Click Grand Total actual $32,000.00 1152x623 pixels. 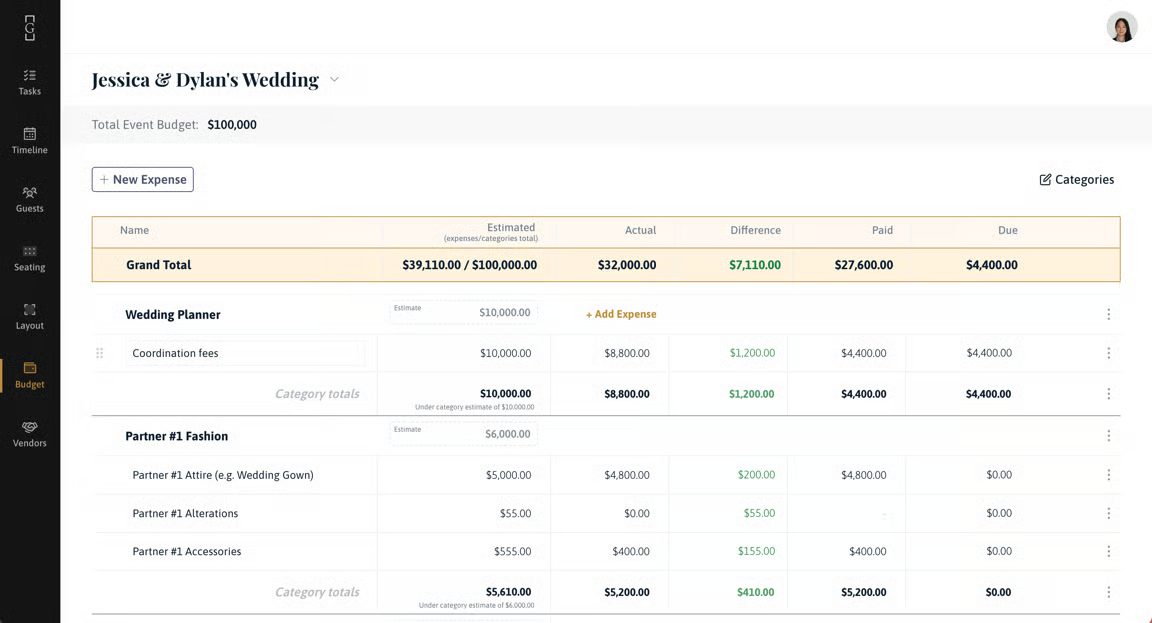click(x=627, y=264)
